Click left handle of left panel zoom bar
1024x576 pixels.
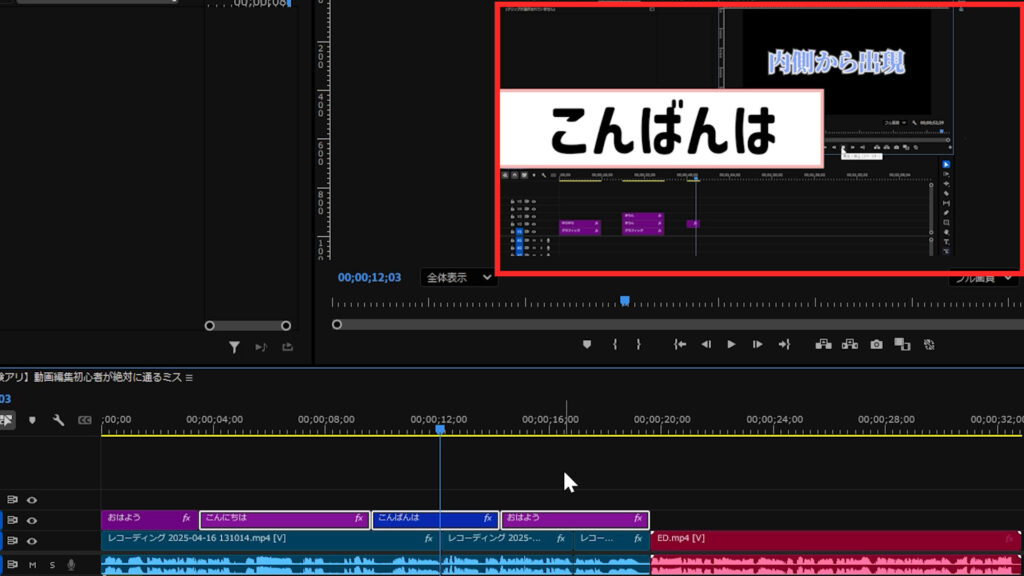210,326
